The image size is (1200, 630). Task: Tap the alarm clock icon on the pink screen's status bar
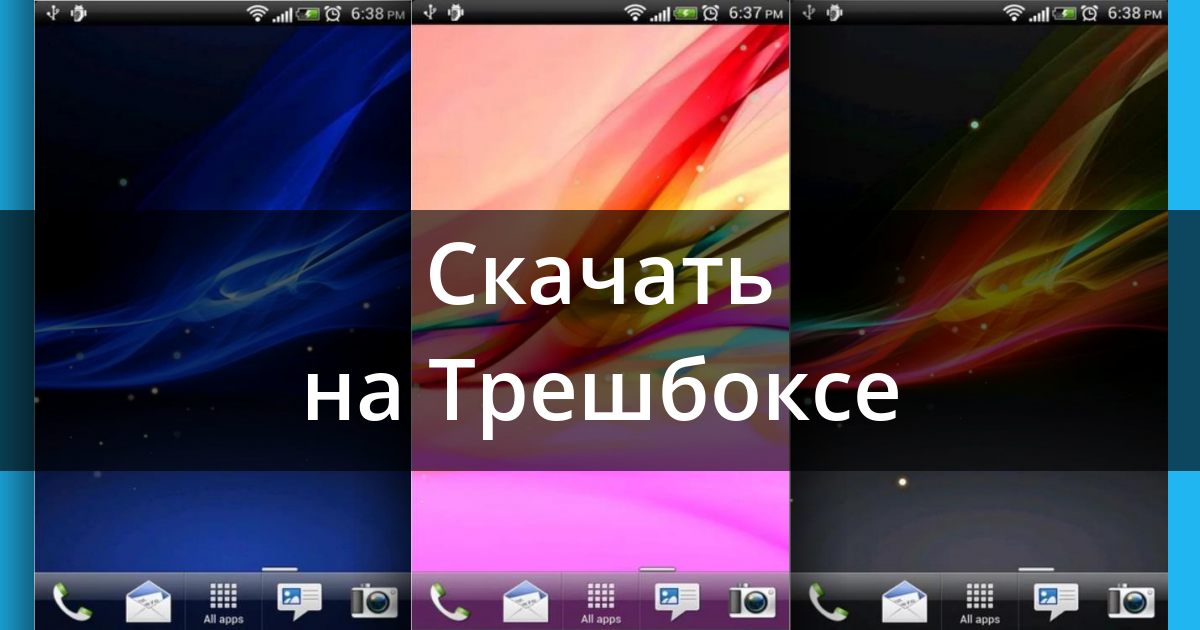tap(710, 13)
